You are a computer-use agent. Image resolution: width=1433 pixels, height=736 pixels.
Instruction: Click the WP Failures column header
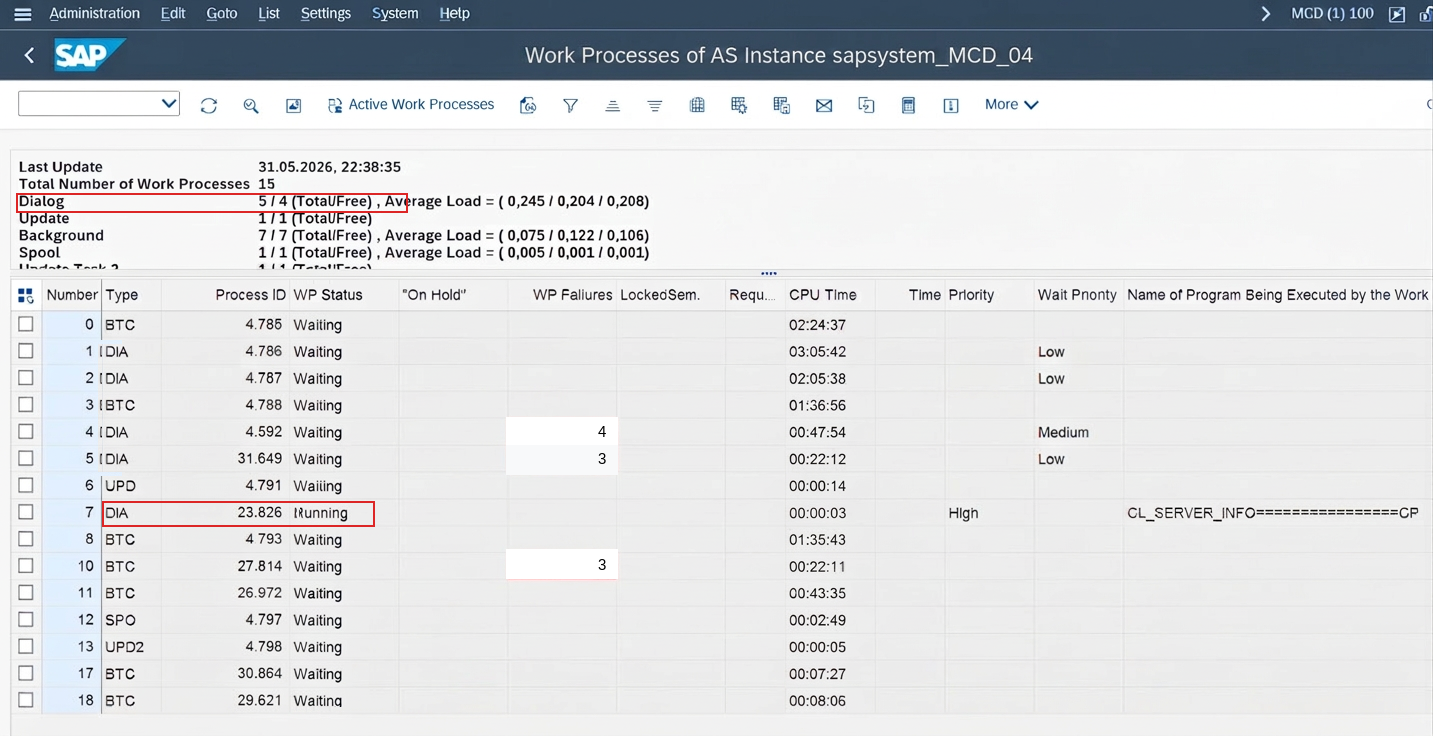point(562,295)
